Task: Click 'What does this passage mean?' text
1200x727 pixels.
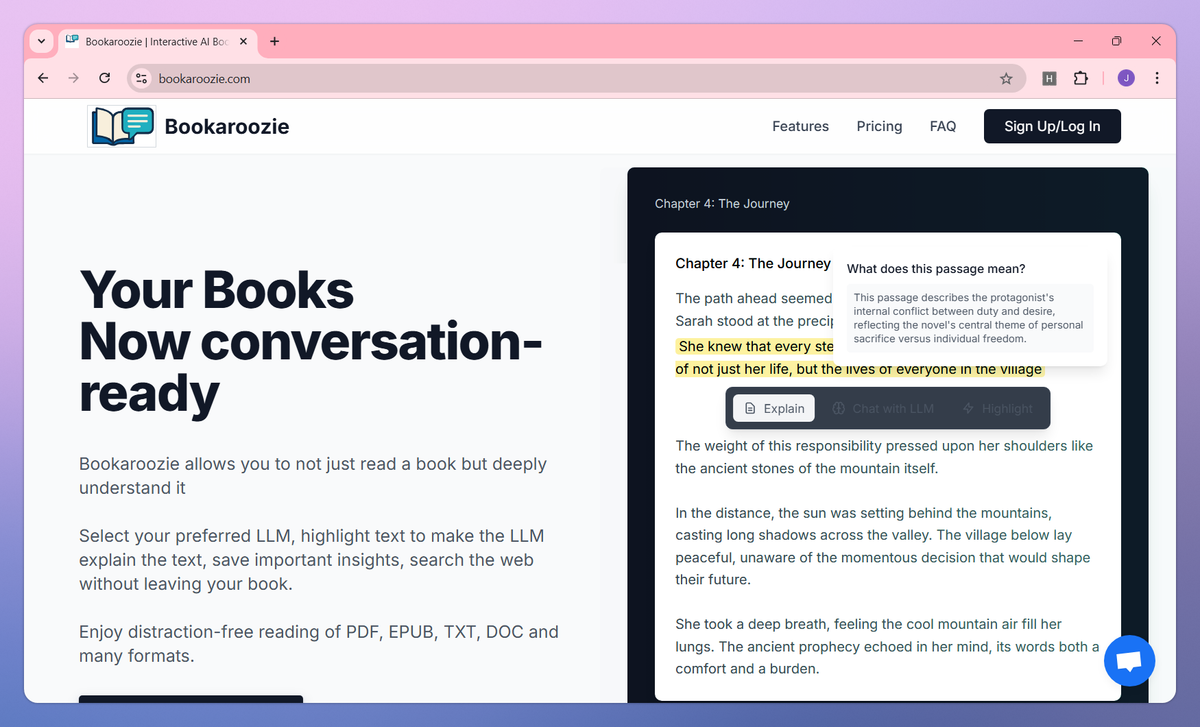Action: [x=936, y=268]
